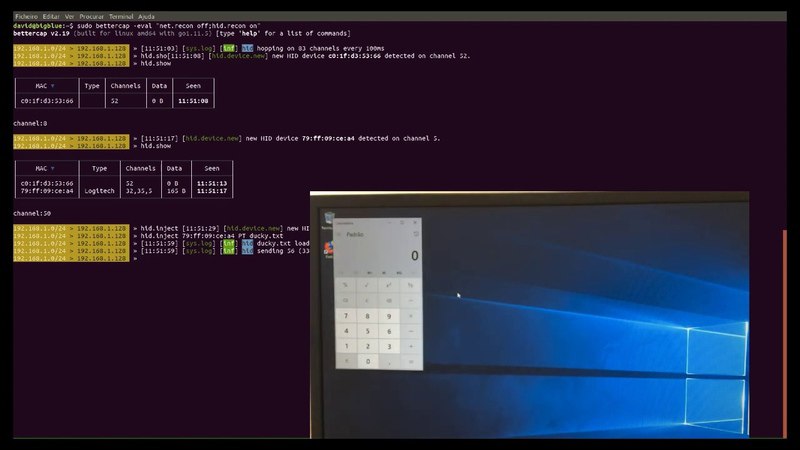
Task: Click calculator digit 7 key
Action: [346, 316]
